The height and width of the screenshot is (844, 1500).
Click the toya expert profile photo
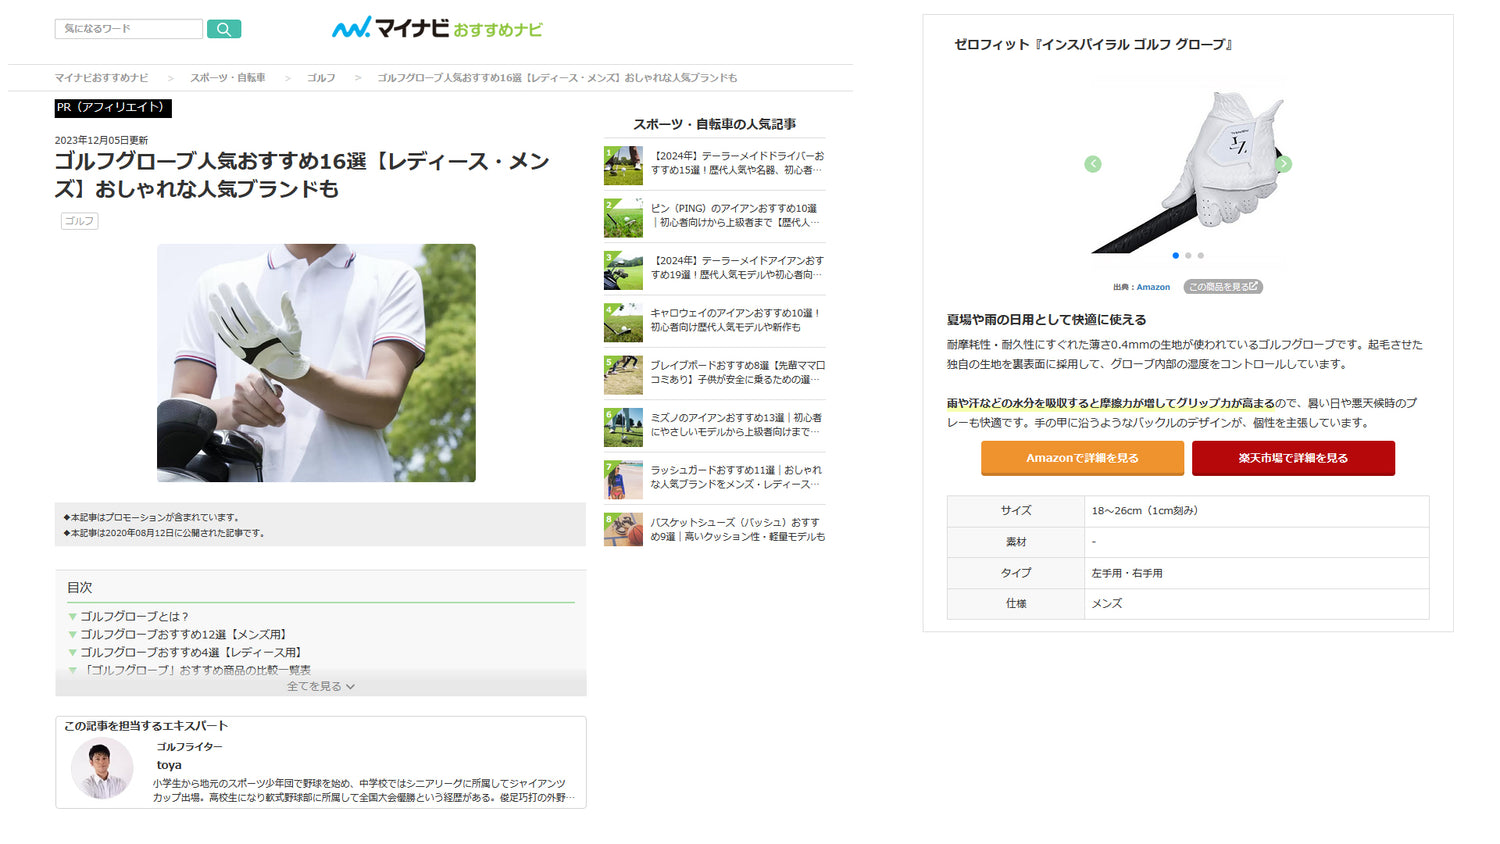(102, 769)
